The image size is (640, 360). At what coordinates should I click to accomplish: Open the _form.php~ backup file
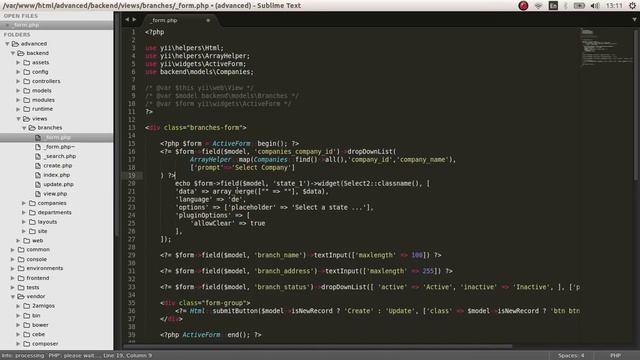coord(59,147)
